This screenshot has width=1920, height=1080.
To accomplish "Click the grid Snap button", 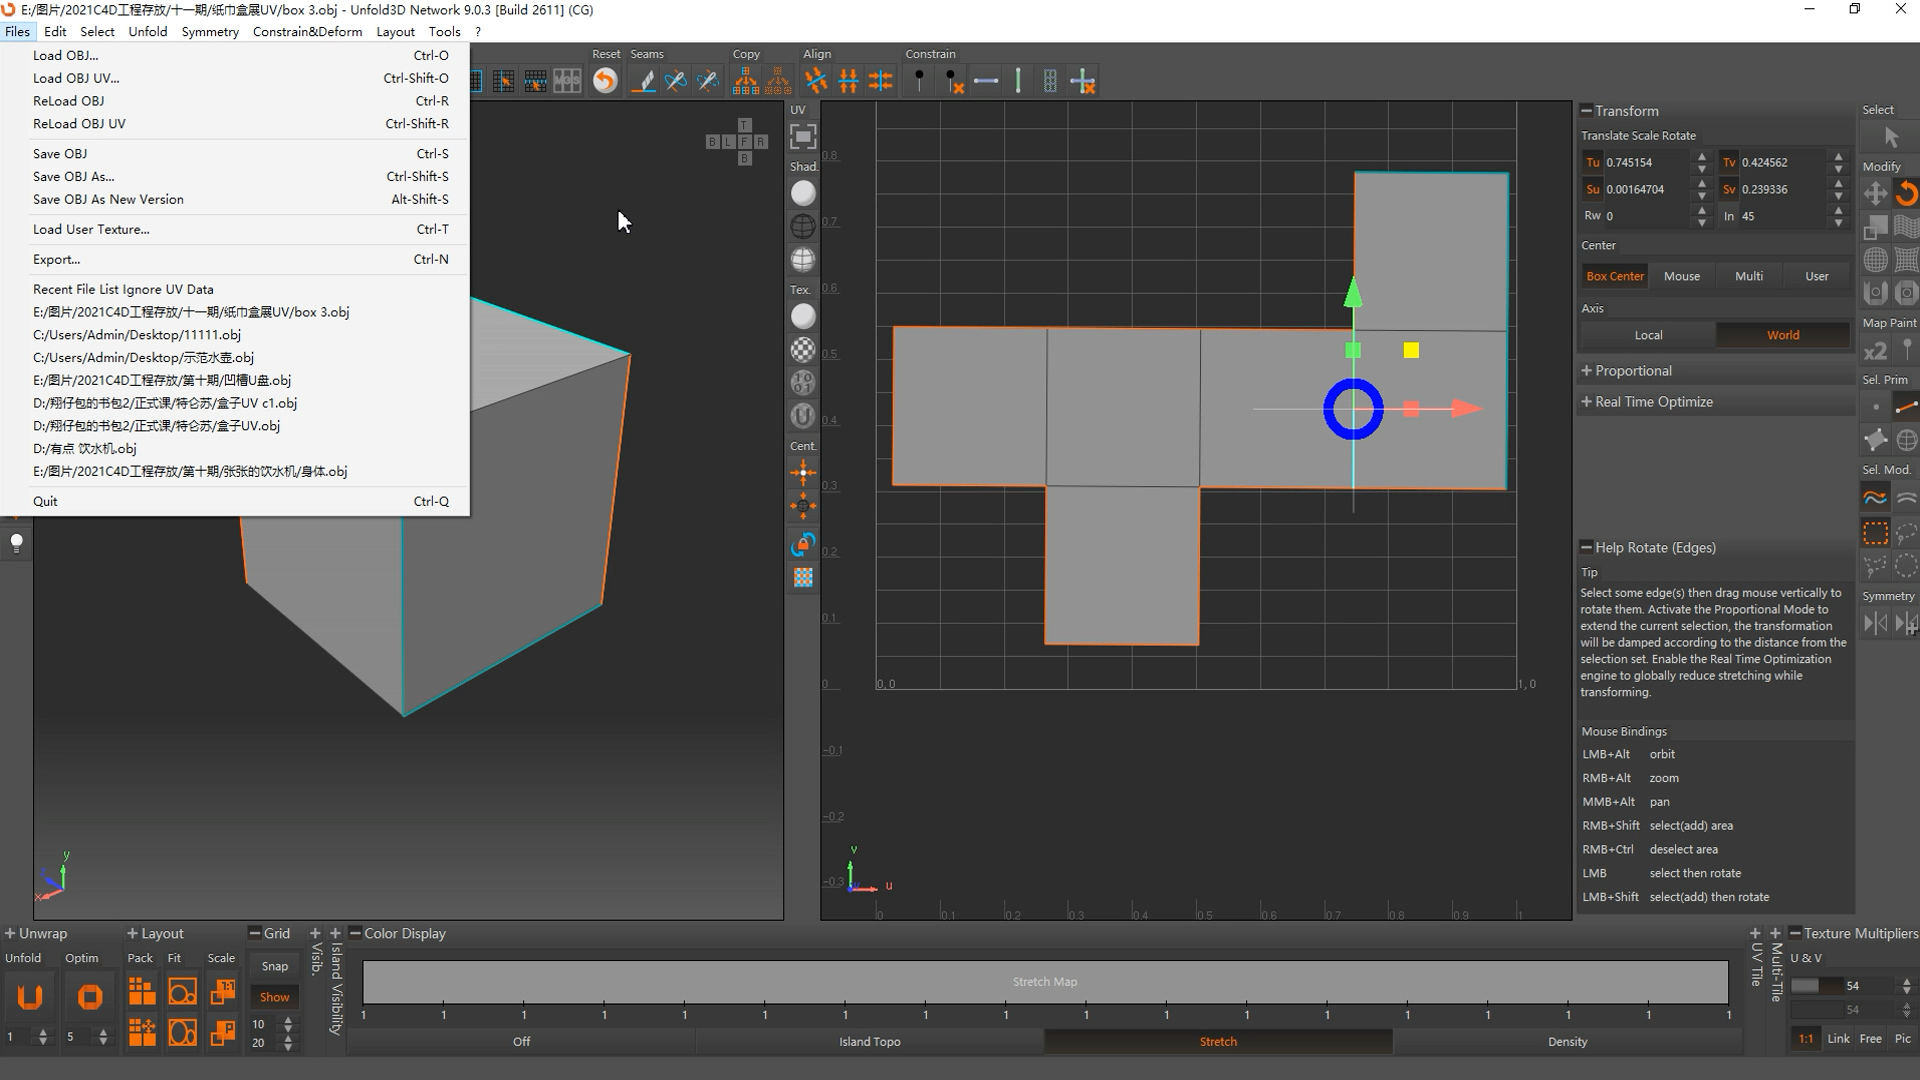I will click(274, 966).
